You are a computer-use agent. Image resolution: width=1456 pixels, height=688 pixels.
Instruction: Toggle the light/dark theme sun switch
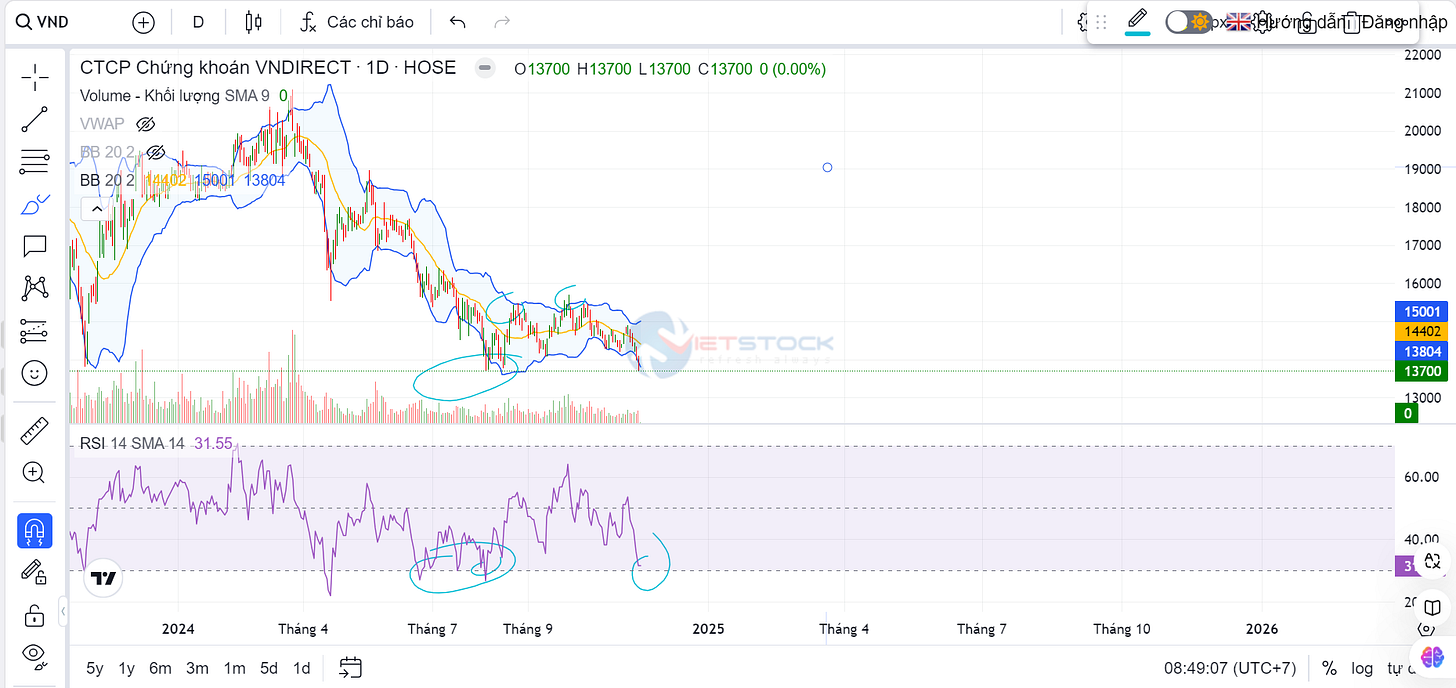(1188, 21)
